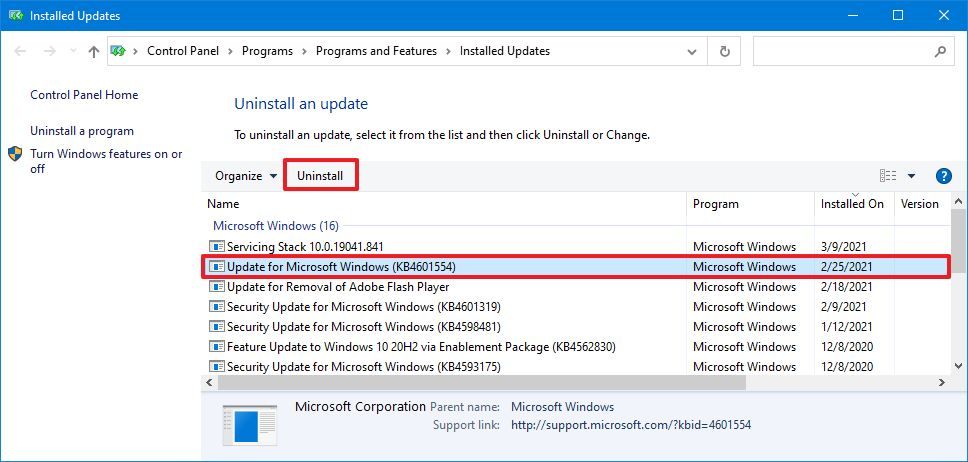Select Security Update KB4593175 row
The height and width of the screenshot is (462, 968).
coord(577,366)
